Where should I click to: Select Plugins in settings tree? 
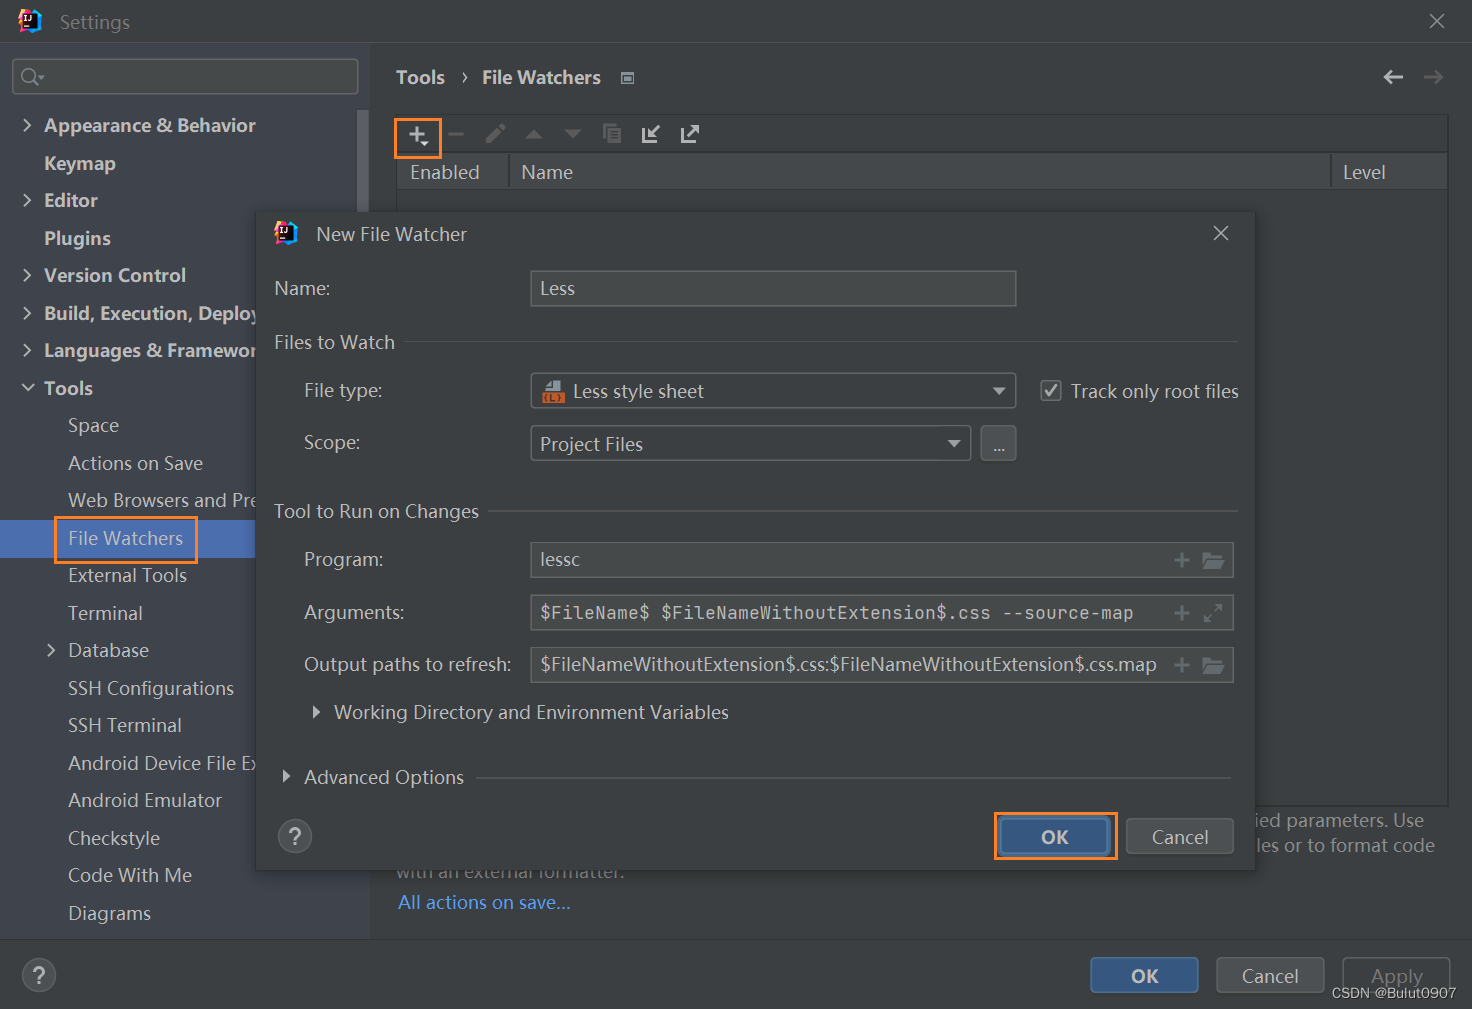[77, 238]
